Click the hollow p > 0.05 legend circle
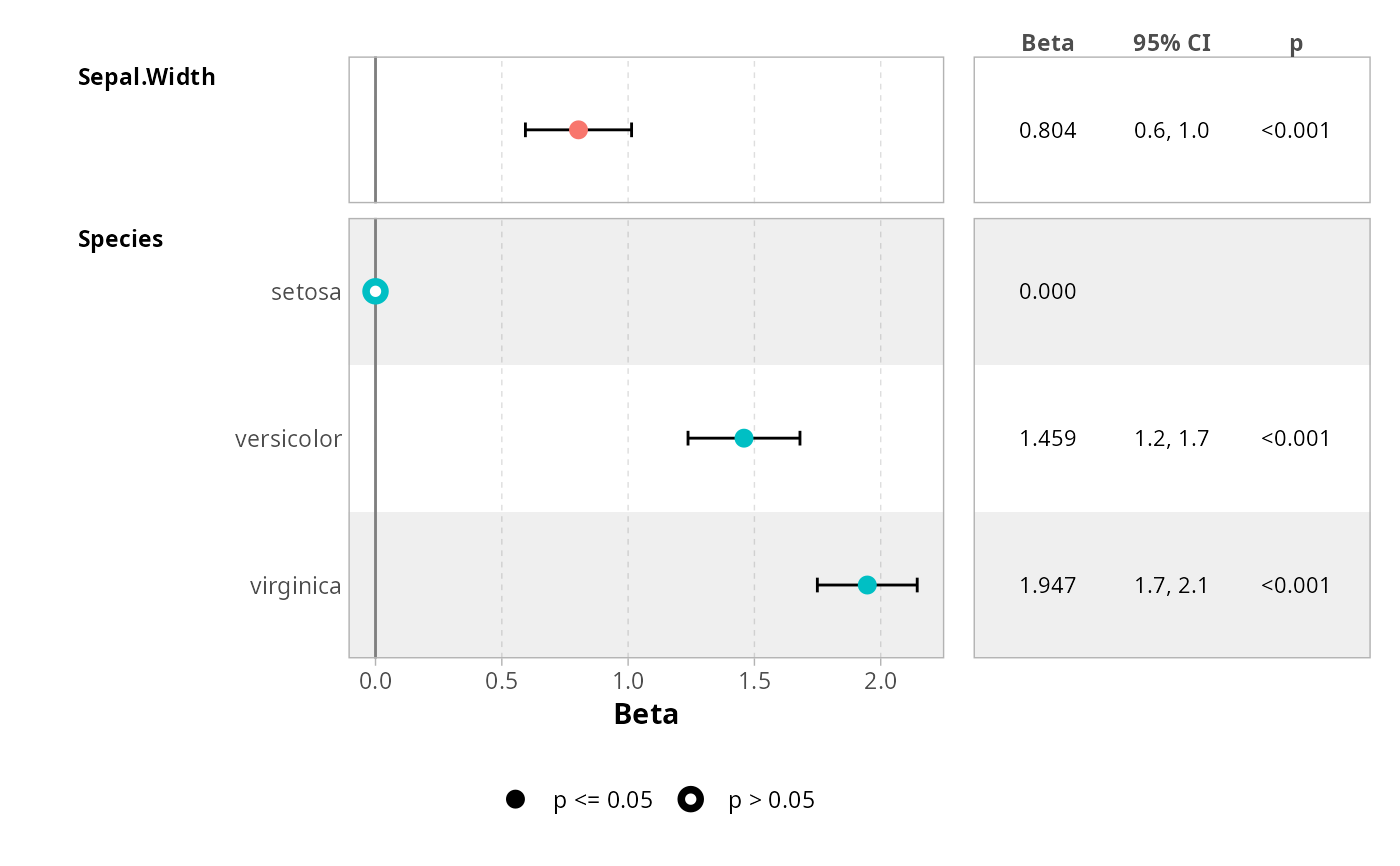 690,799
